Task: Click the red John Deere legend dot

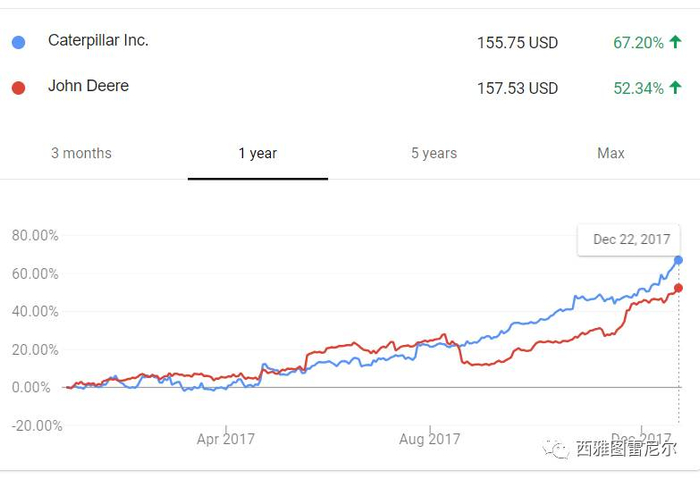Action: (x=18, y=88)
